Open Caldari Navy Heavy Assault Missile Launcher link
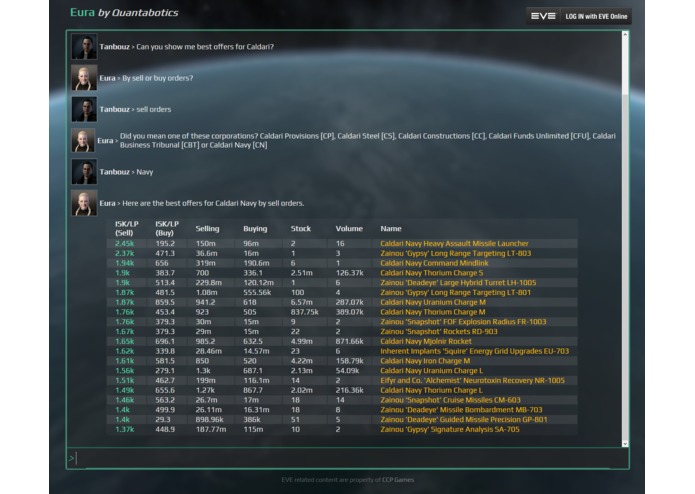 tap(454, 243)
